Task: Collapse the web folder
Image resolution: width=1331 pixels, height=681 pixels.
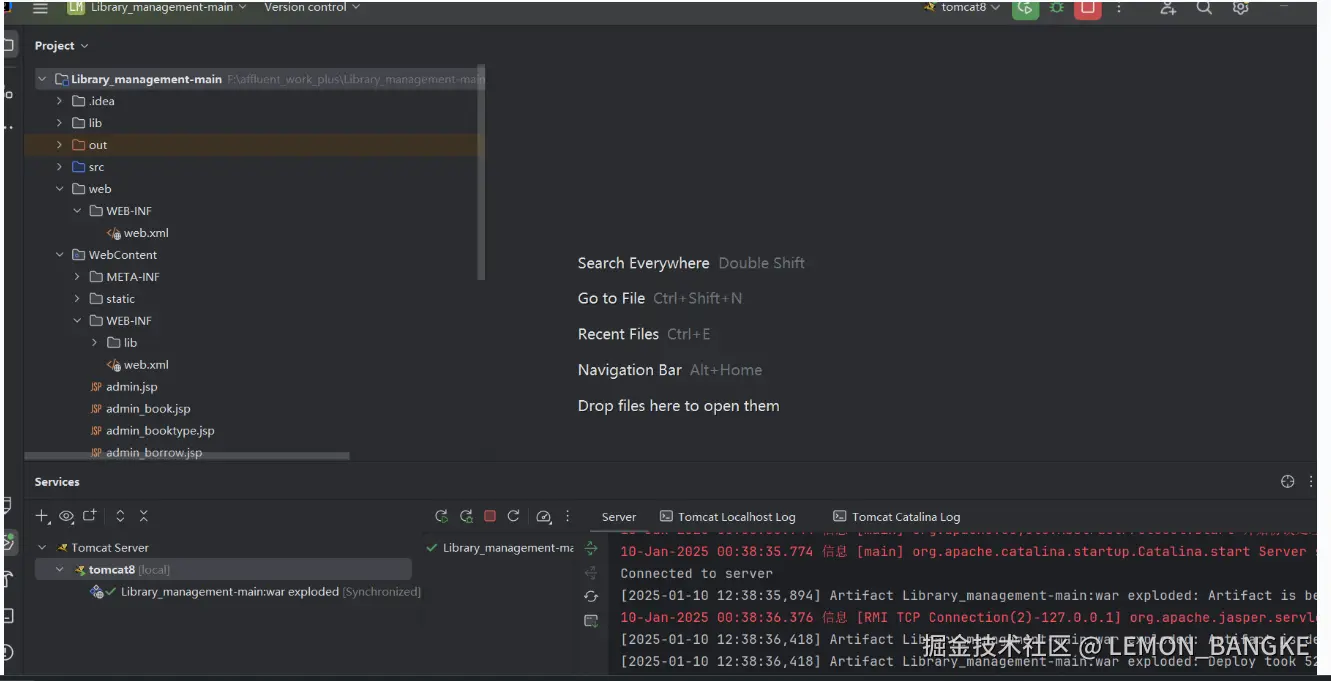Action: click(59, 189)
